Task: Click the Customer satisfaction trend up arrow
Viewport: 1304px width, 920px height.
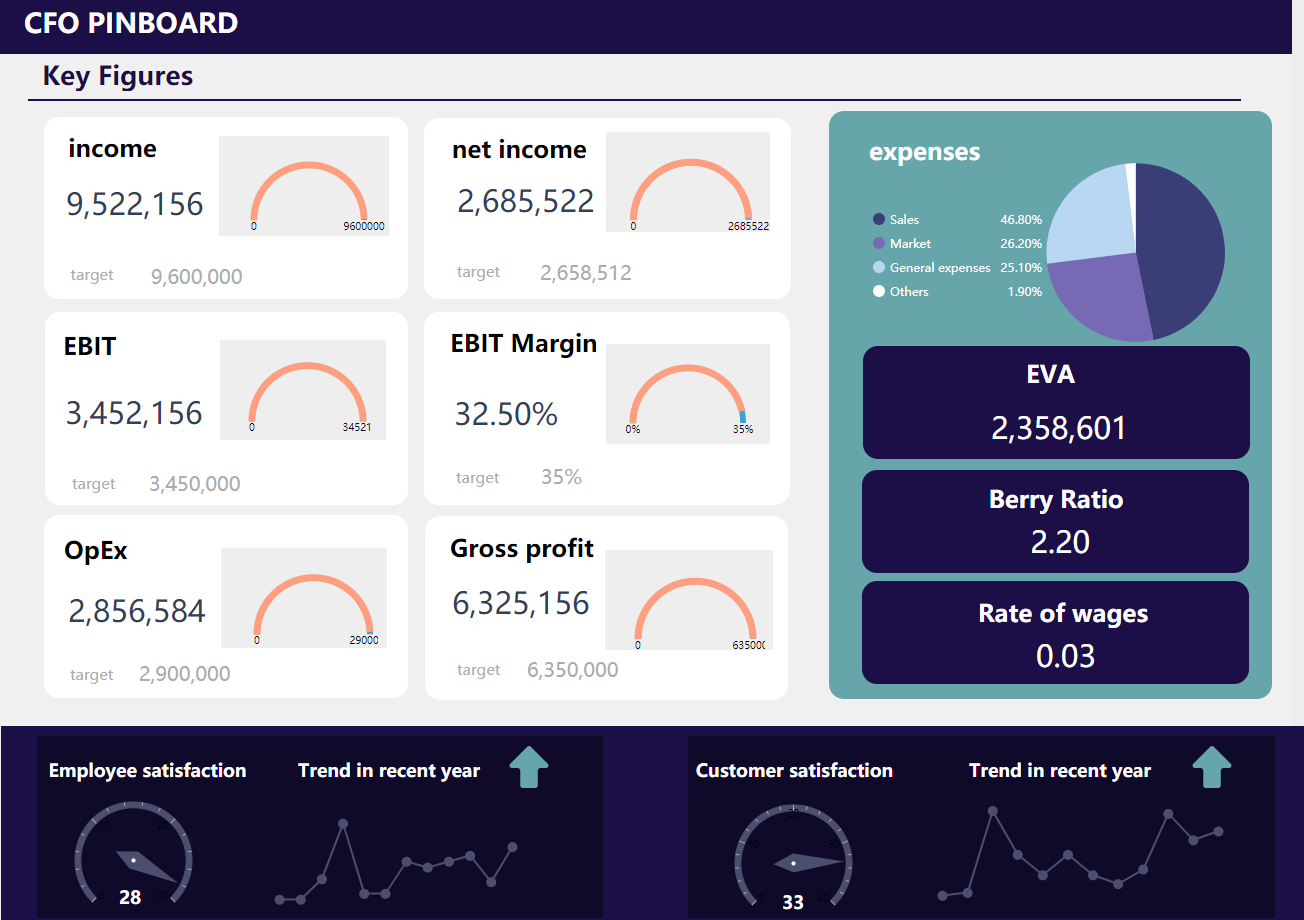Action: coord(1212,767)
